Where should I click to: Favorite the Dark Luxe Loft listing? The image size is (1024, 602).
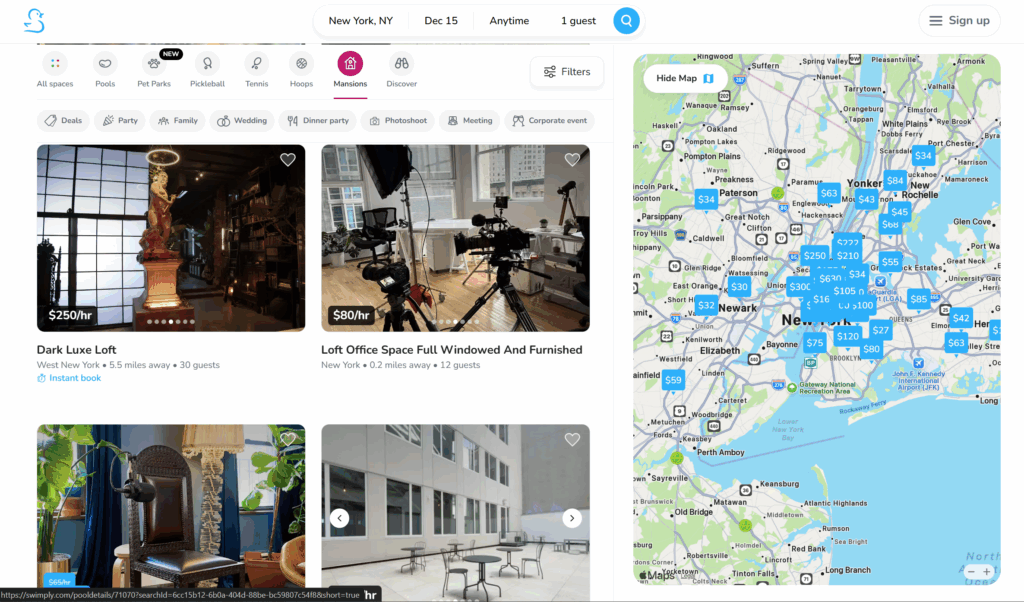point(288,160)
